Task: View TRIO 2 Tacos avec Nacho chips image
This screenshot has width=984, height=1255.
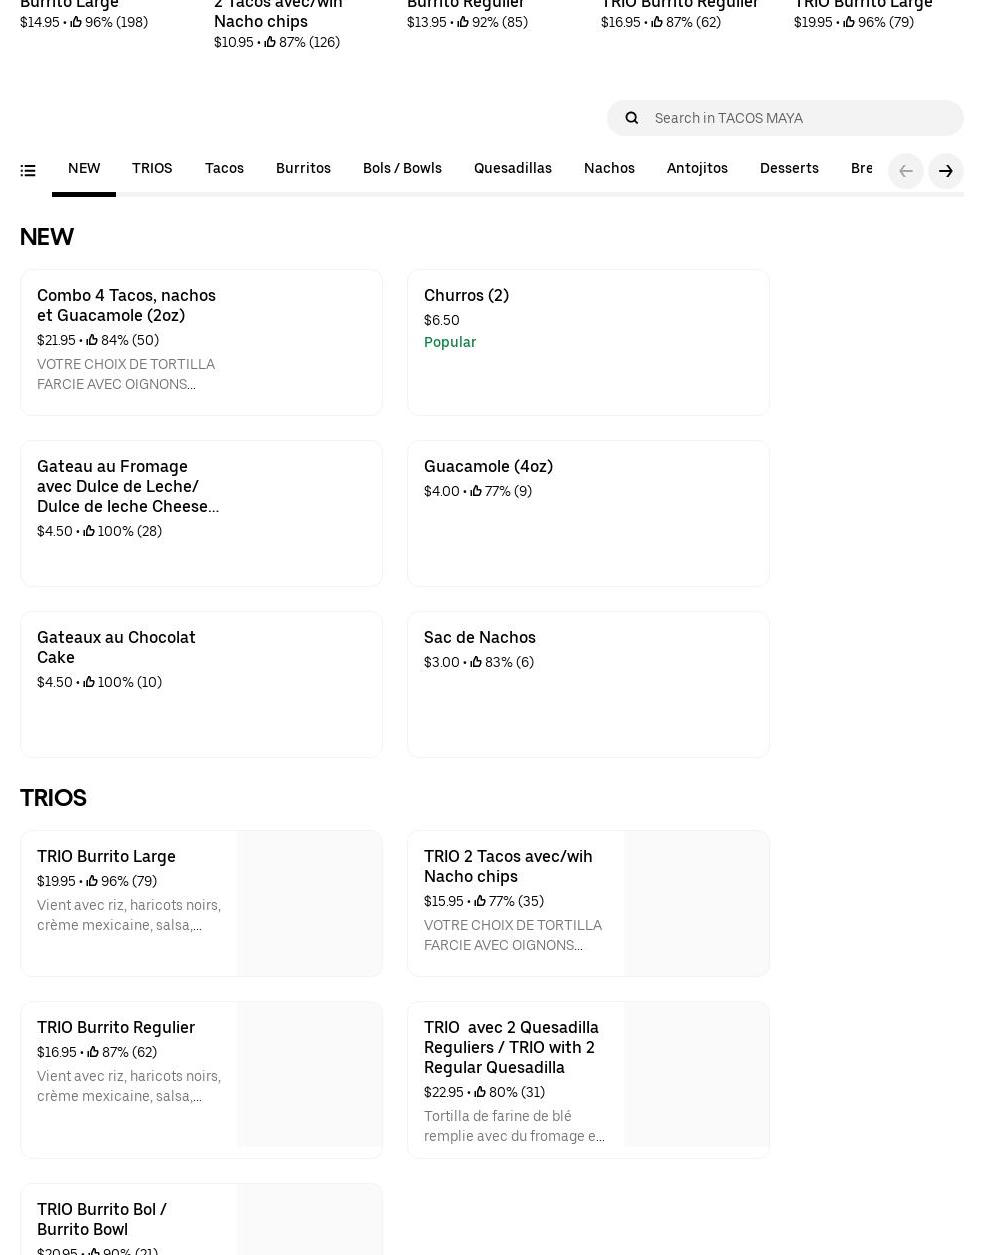Action: 696,903
